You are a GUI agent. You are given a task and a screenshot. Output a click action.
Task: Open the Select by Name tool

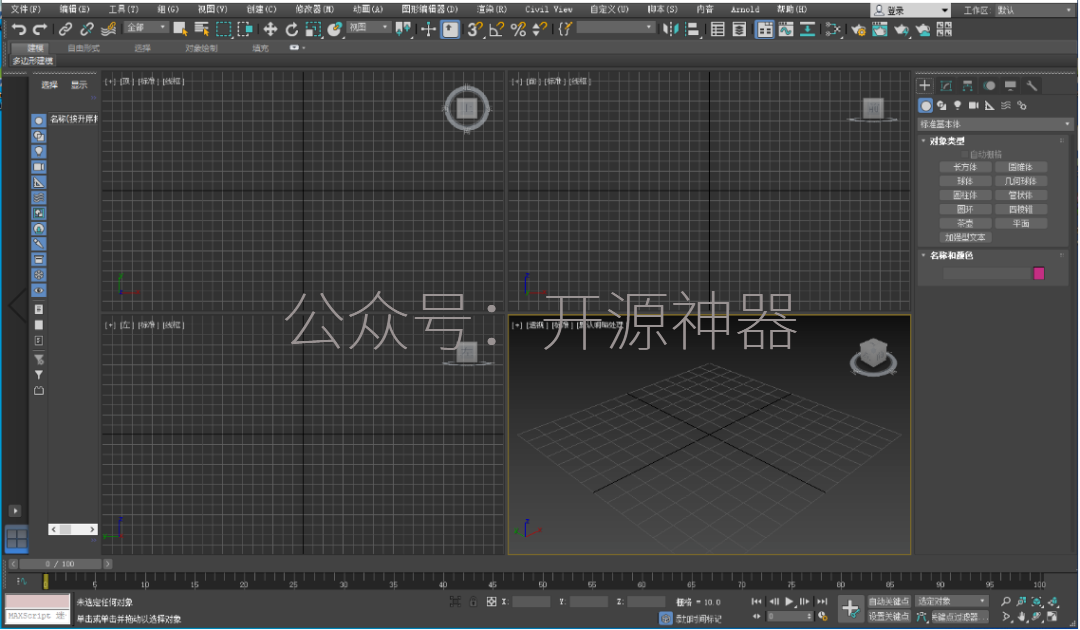click(202, 29)
